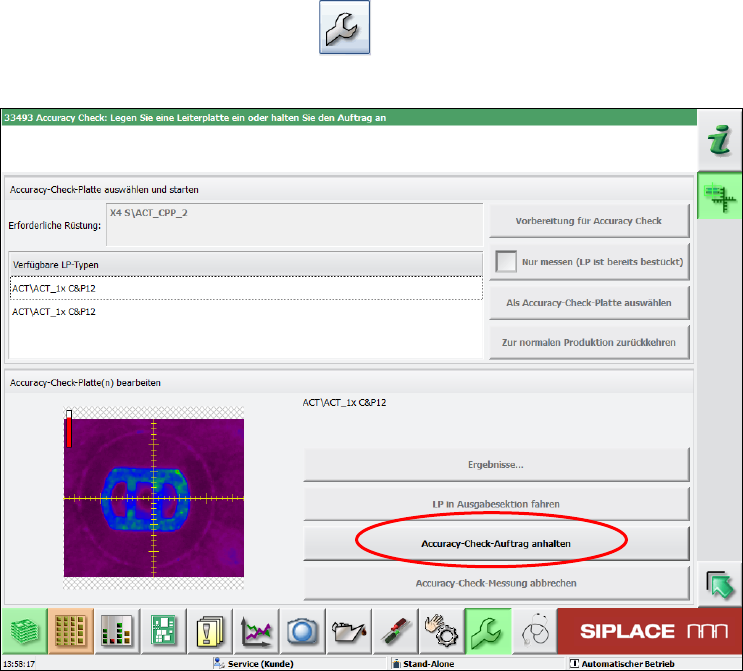Click the standalone wrench icon at top
This screenshot has width=743, height=671.
click(x=344, y=27)
